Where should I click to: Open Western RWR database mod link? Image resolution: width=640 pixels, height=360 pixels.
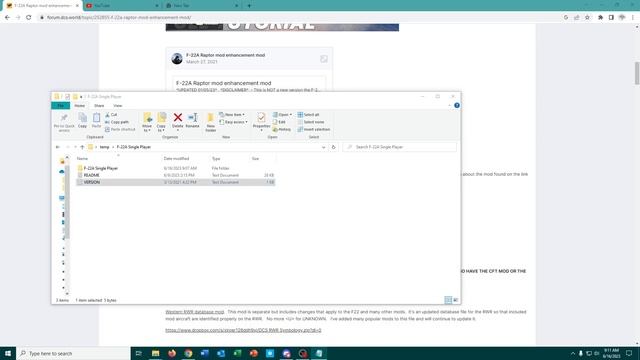click(x=195, y=312)
